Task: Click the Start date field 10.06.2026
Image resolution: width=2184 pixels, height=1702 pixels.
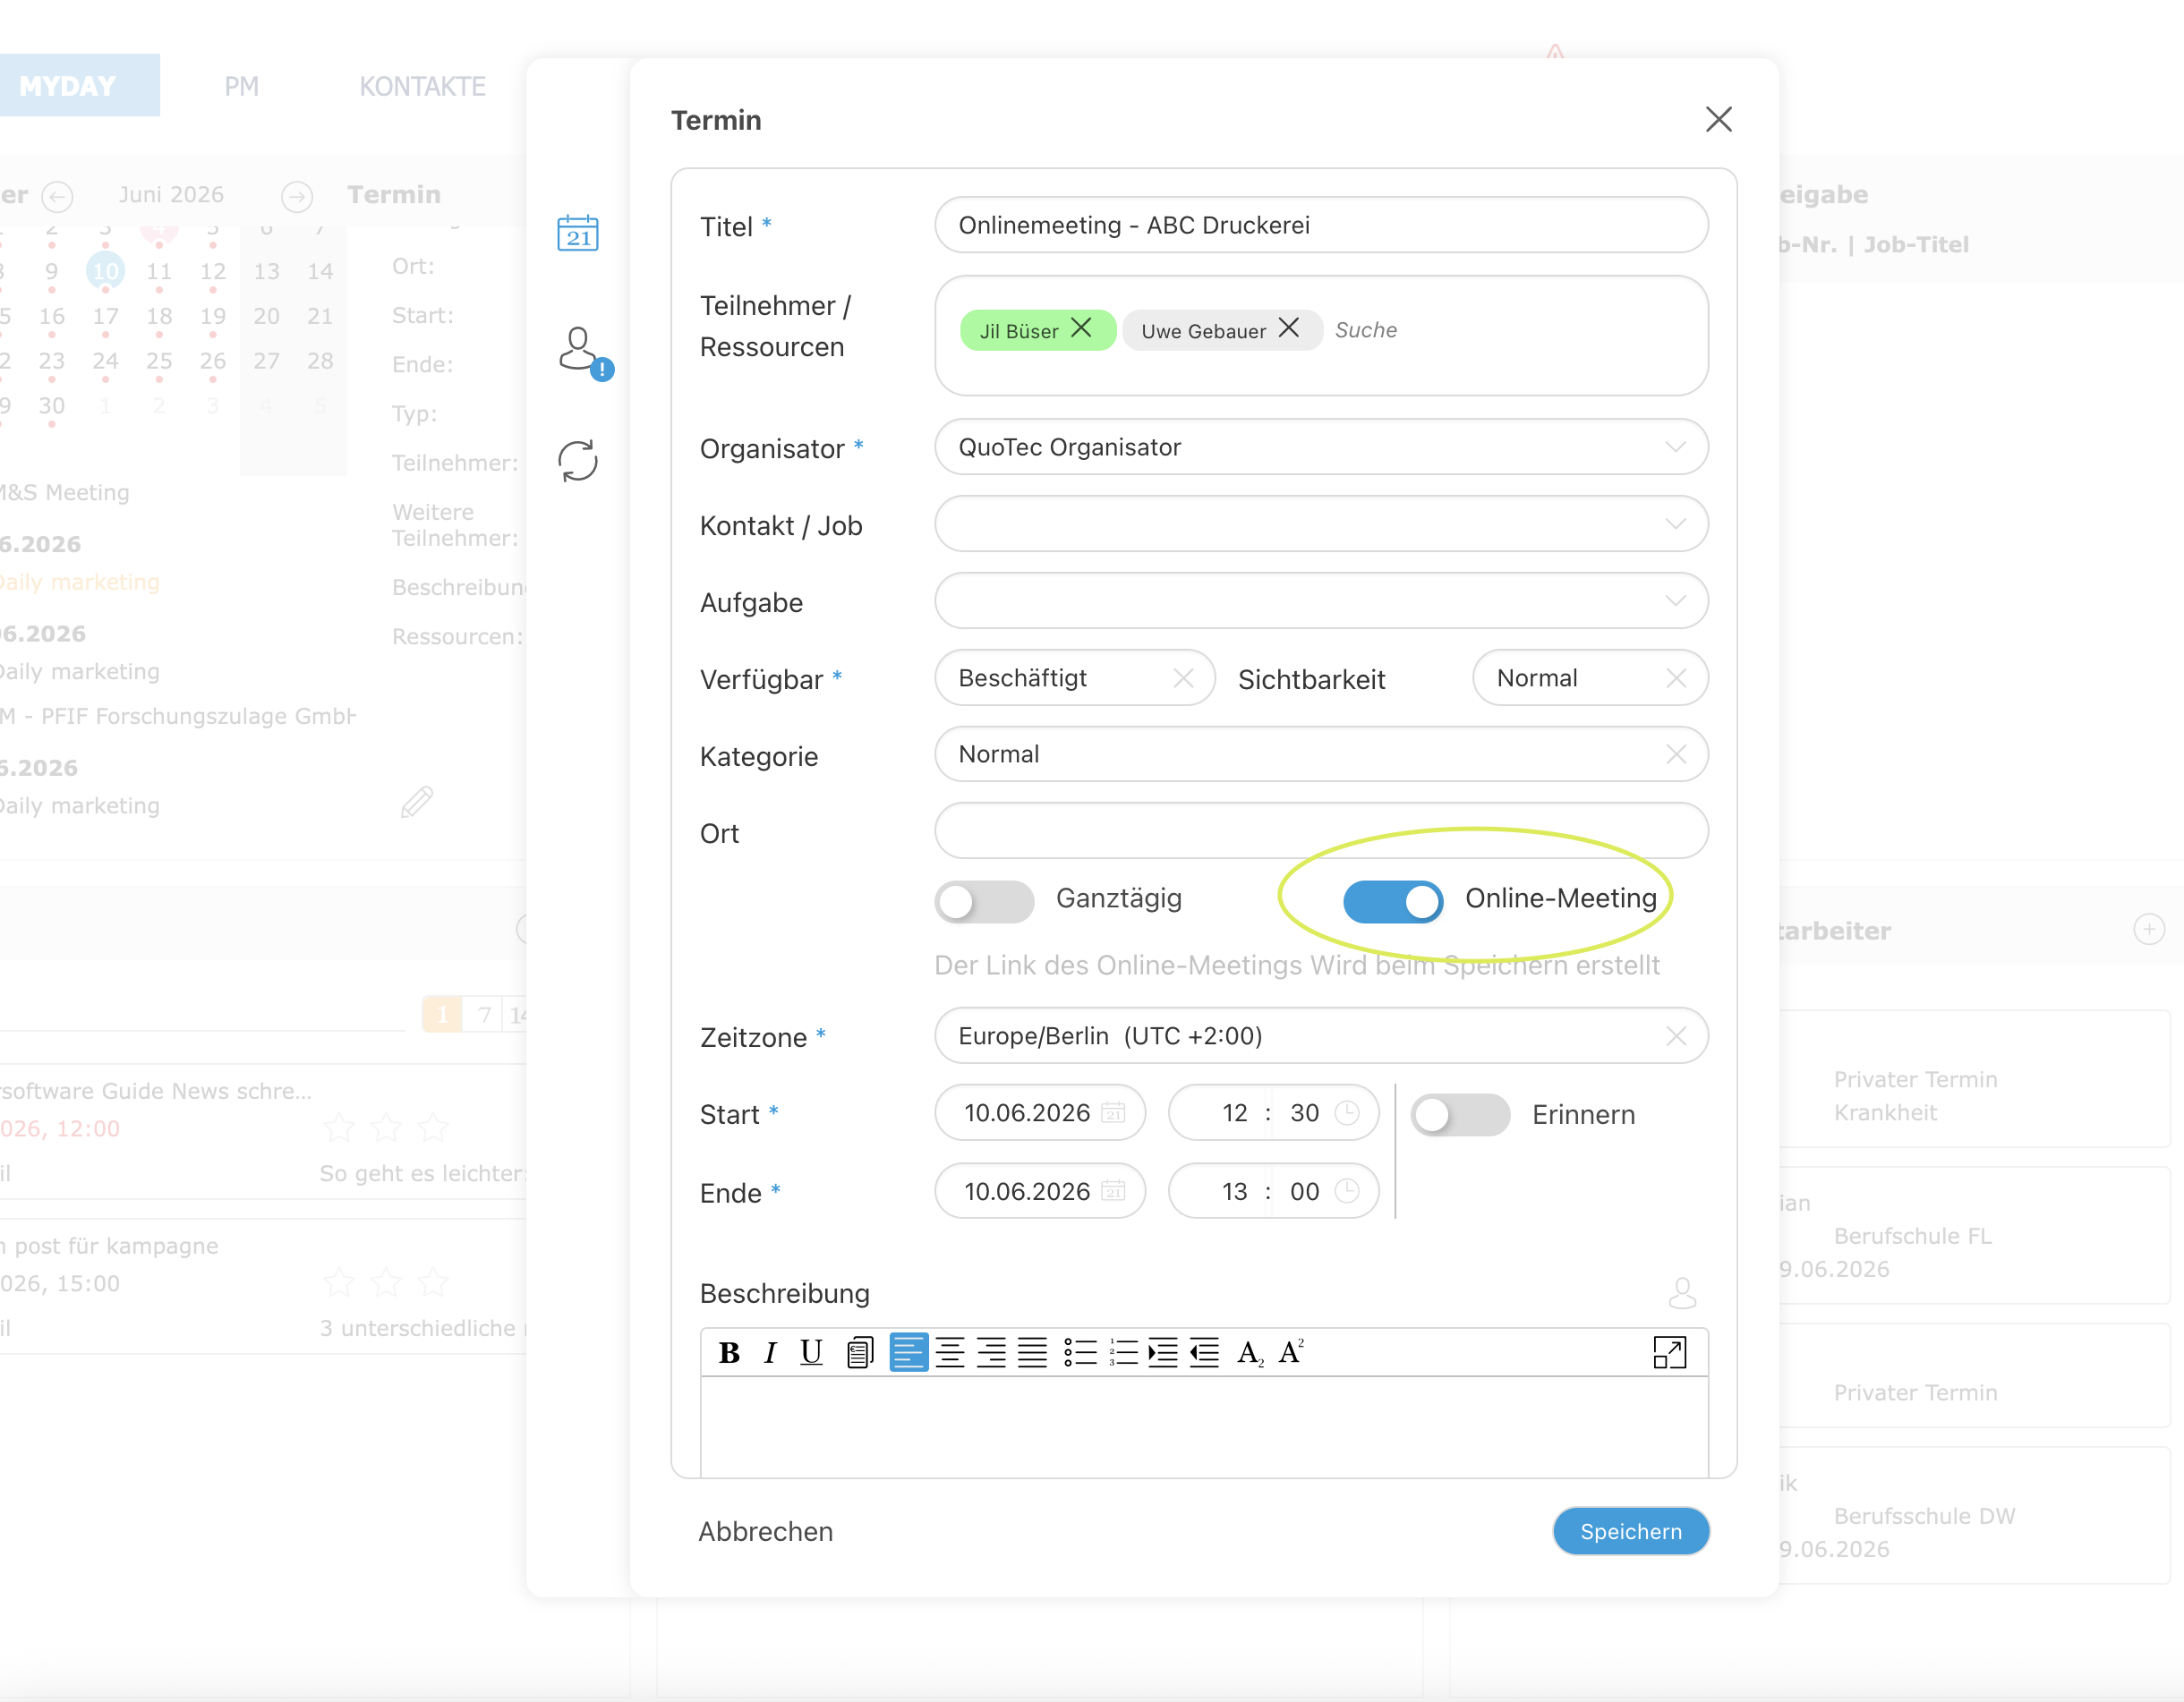Action: (x=1040, y=1113)
